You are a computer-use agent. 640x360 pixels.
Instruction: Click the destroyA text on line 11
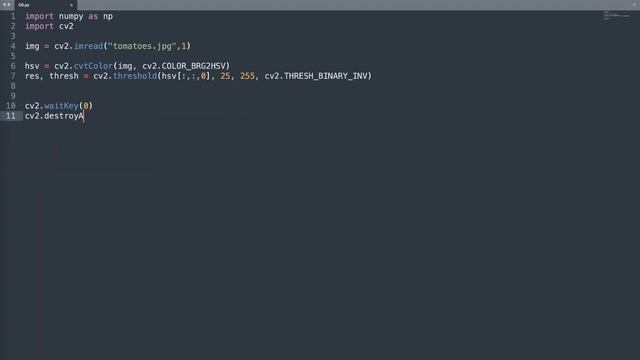pos(64,116)
